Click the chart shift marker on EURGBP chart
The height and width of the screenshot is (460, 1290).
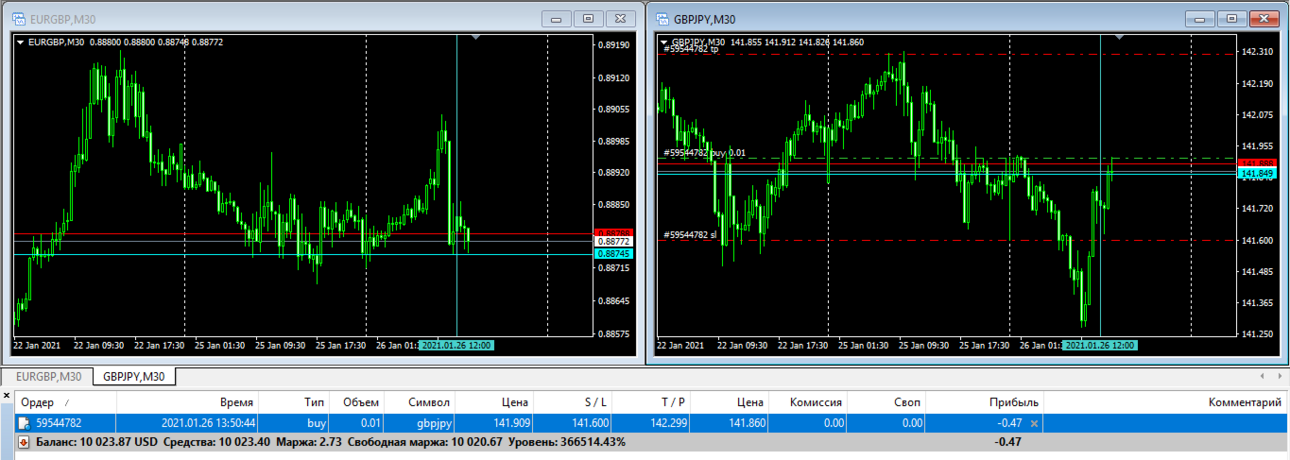[x=476, y=37]
